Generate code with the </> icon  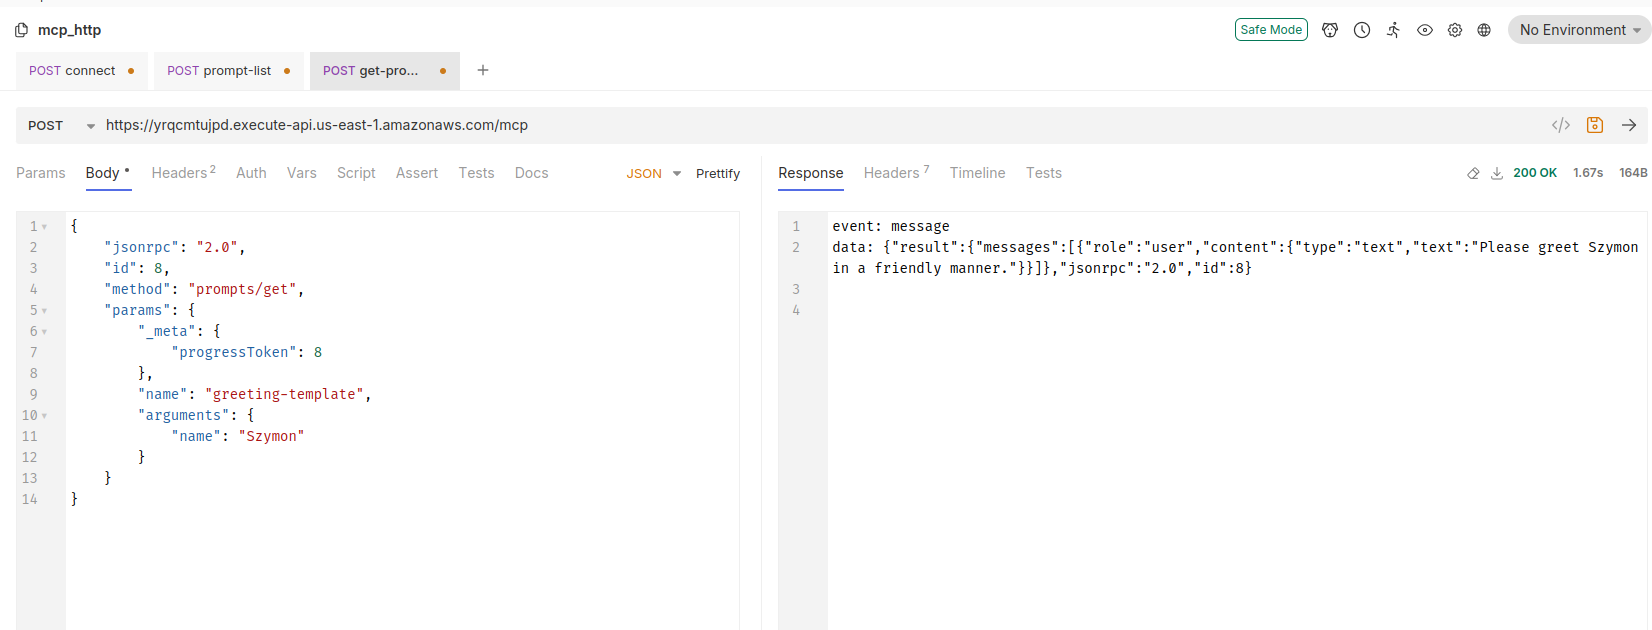coord(1561,125)
